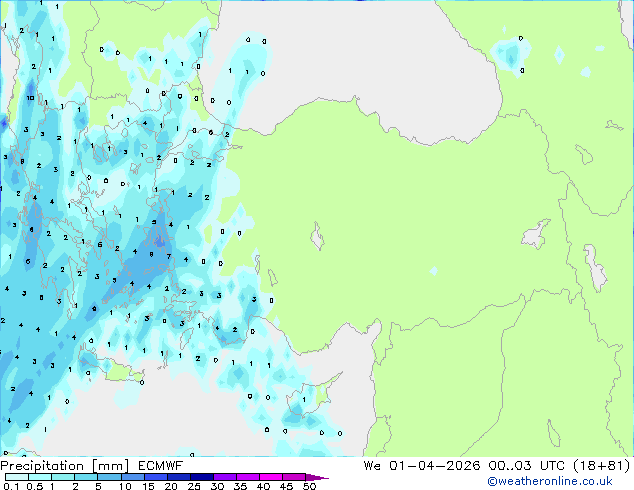Viewport: 634px width, 490px height.
Task: Click the 40–45 mm bright magenta swatch
Action: click(271, 477)
